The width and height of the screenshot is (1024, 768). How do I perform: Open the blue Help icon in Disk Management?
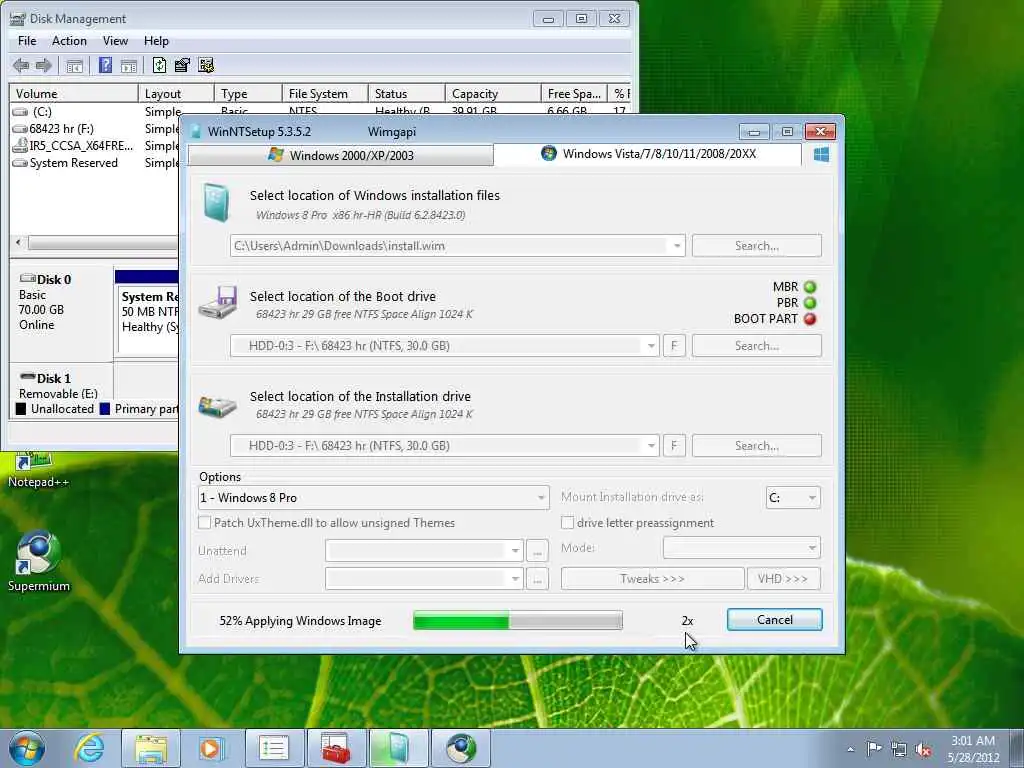pyautogui.click(x=105, y=65)
